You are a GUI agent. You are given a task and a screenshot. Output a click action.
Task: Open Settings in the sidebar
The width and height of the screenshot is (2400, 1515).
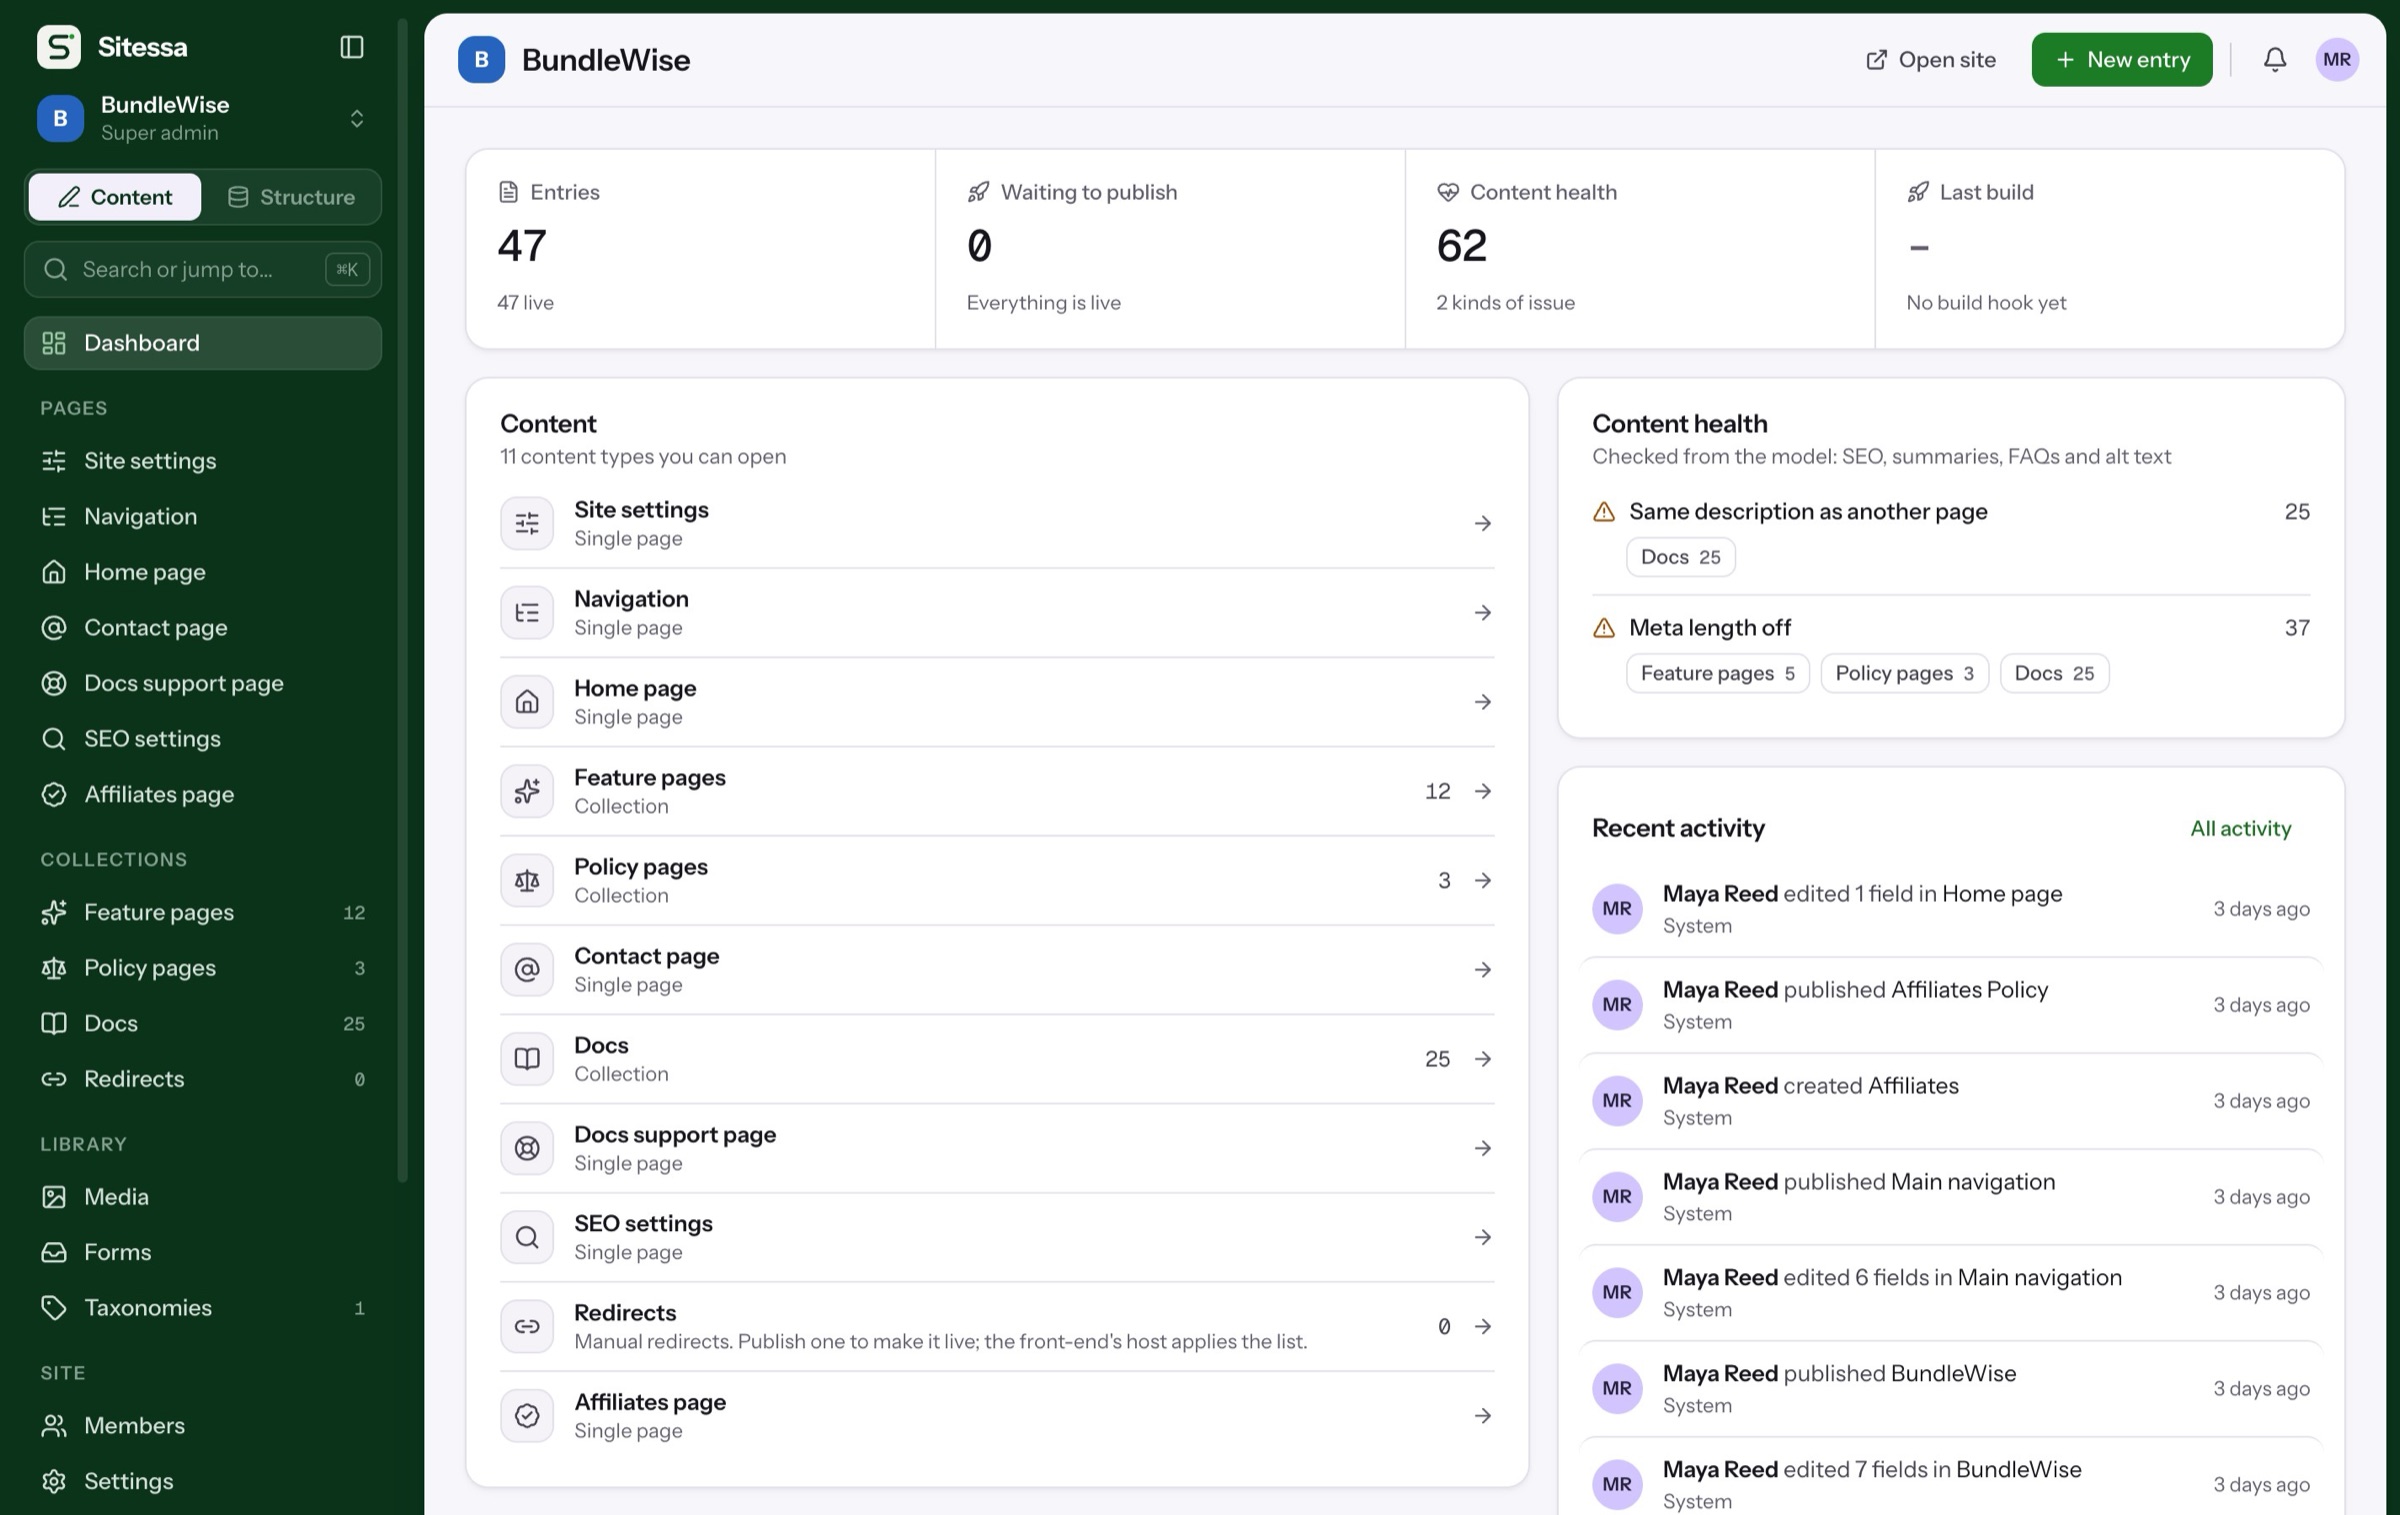203,1481
